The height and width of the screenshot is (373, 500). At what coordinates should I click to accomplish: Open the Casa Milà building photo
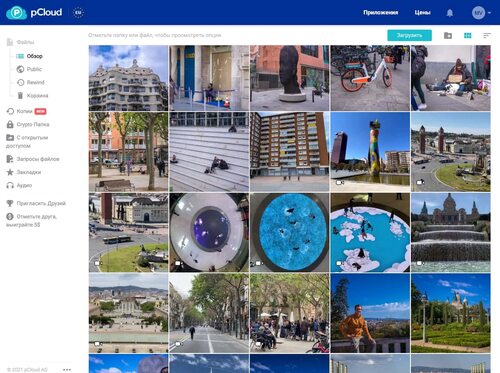click(128, 78)
